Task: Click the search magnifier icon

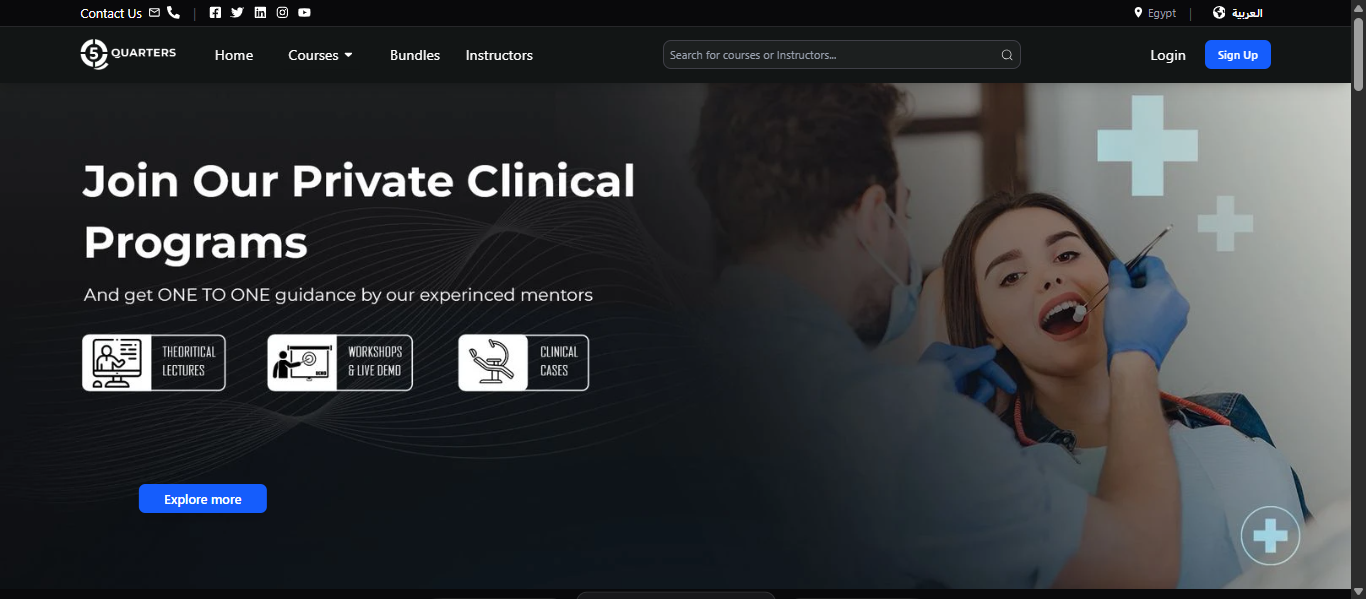Action: [x=1007, y=55]
